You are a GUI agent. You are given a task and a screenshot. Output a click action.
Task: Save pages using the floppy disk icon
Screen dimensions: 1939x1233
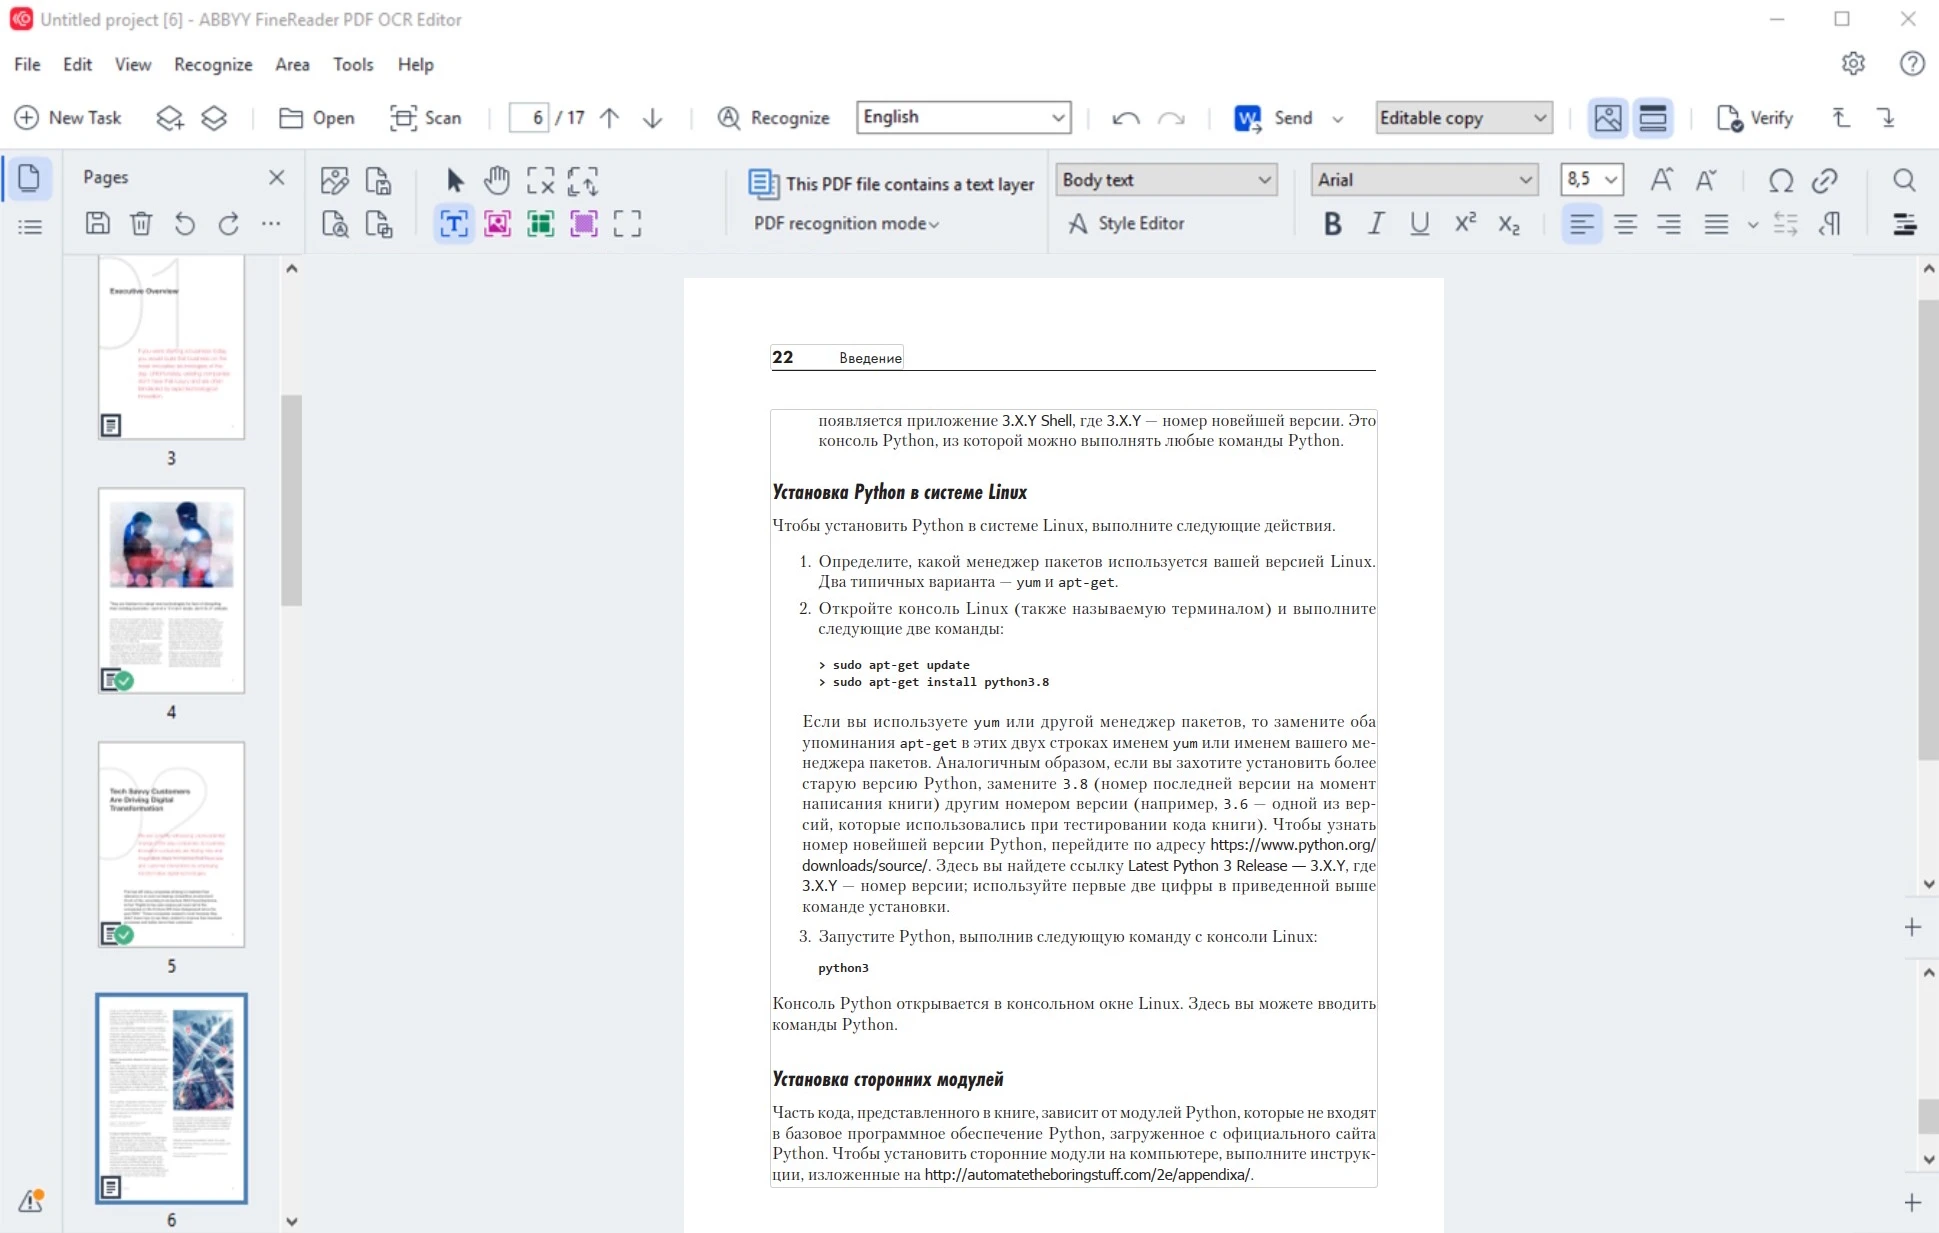click(x=98, y=223)
